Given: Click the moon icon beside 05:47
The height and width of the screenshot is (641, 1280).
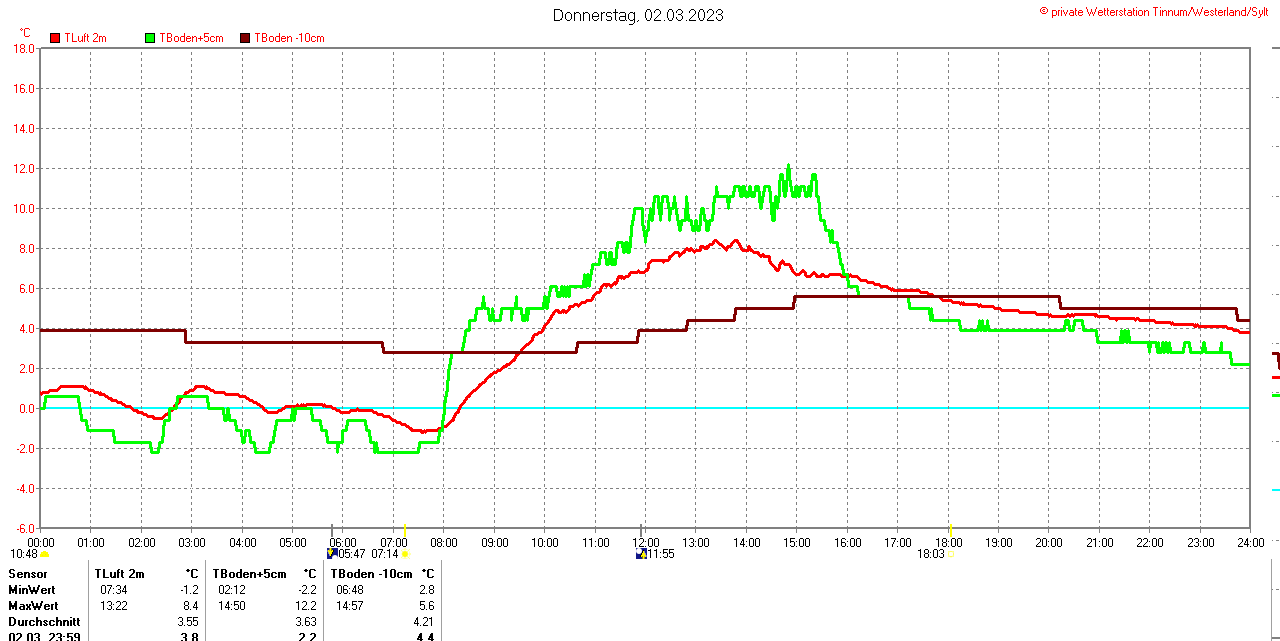Looking at the screenshot, I should [332, 553].
